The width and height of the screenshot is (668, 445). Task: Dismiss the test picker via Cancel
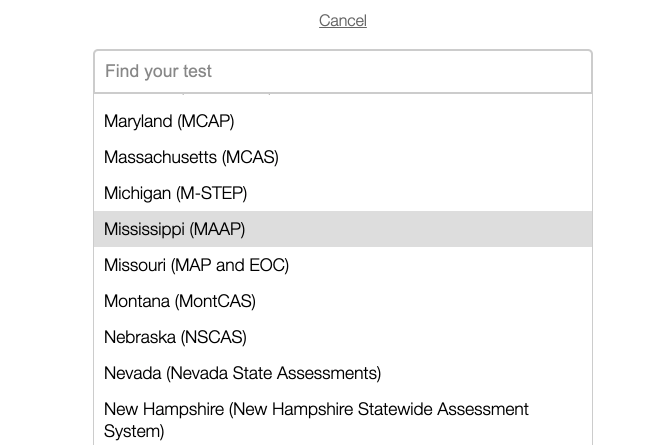coord(342,21)
